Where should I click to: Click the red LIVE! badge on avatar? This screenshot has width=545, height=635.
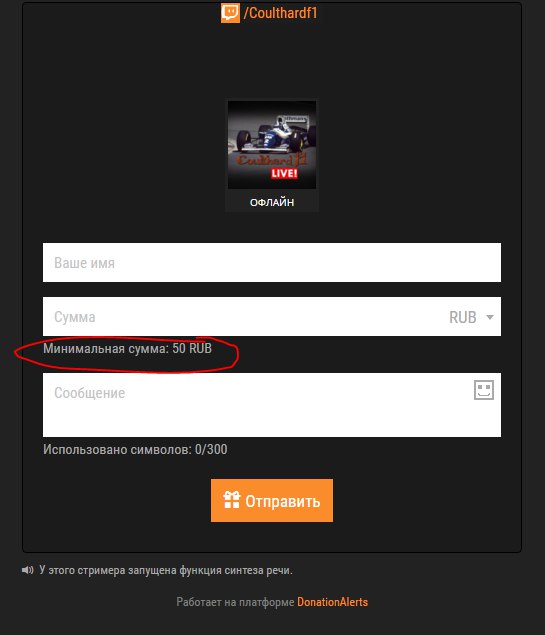pos(284,173)
